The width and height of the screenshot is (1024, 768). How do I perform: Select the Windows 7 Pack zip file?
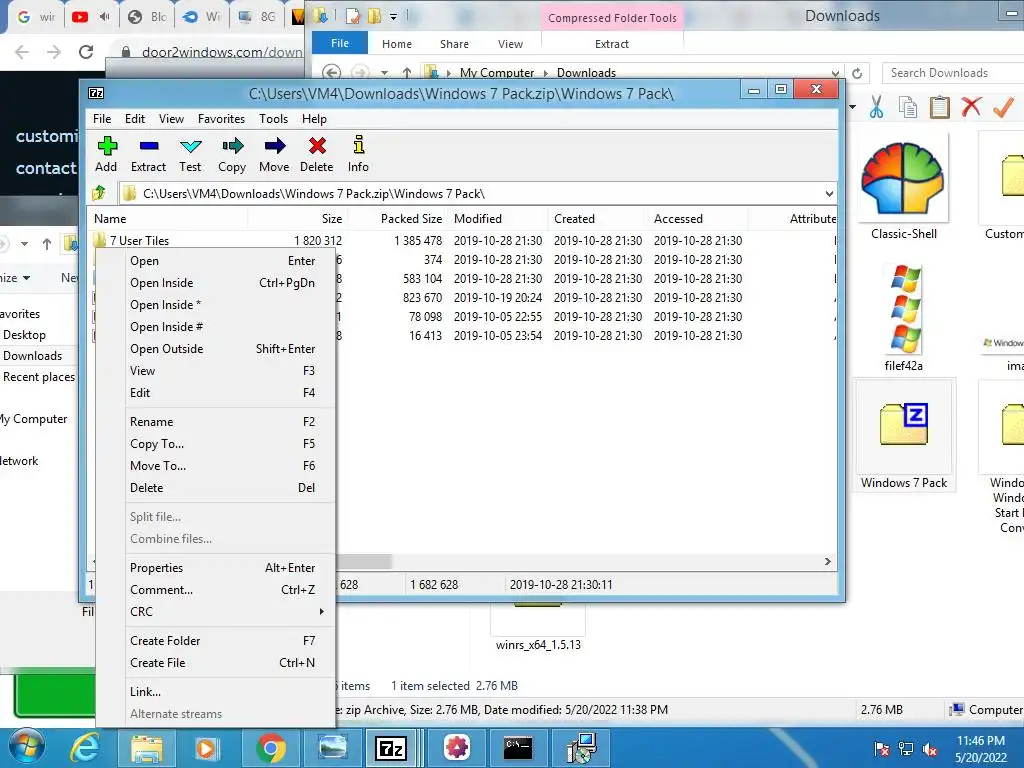[904, 436]
